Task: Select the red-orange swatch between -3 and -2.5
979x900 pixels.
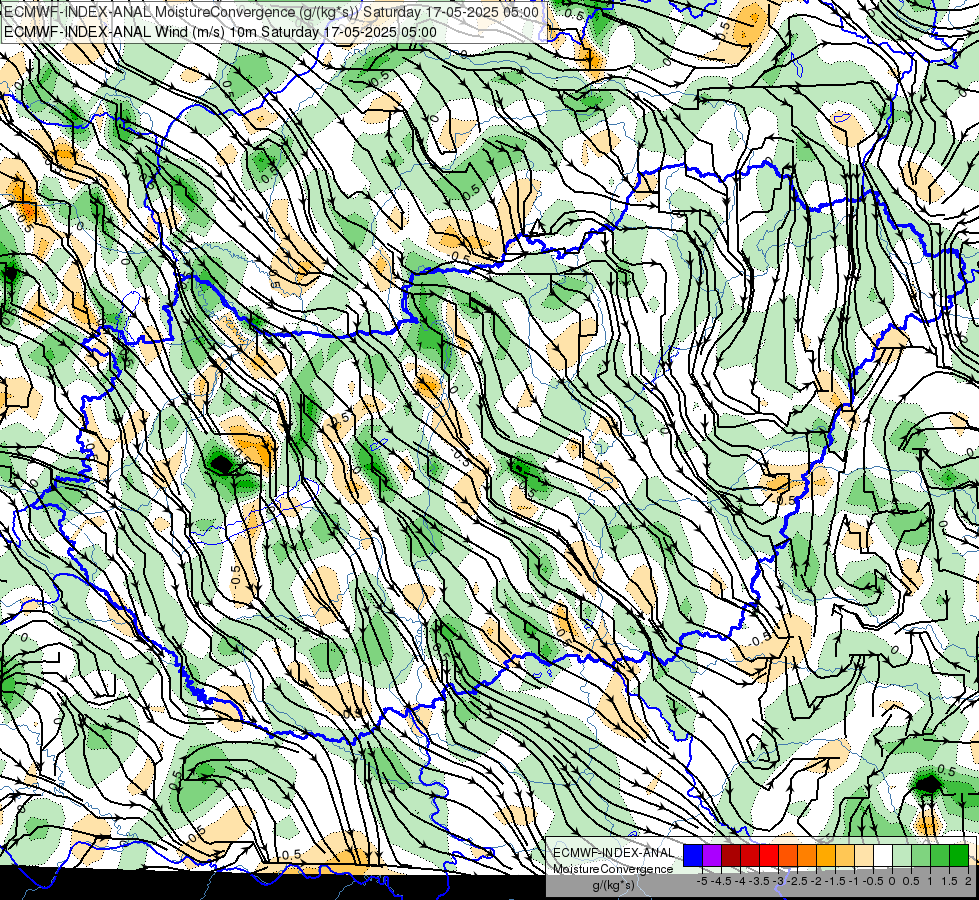Action: 788,855
